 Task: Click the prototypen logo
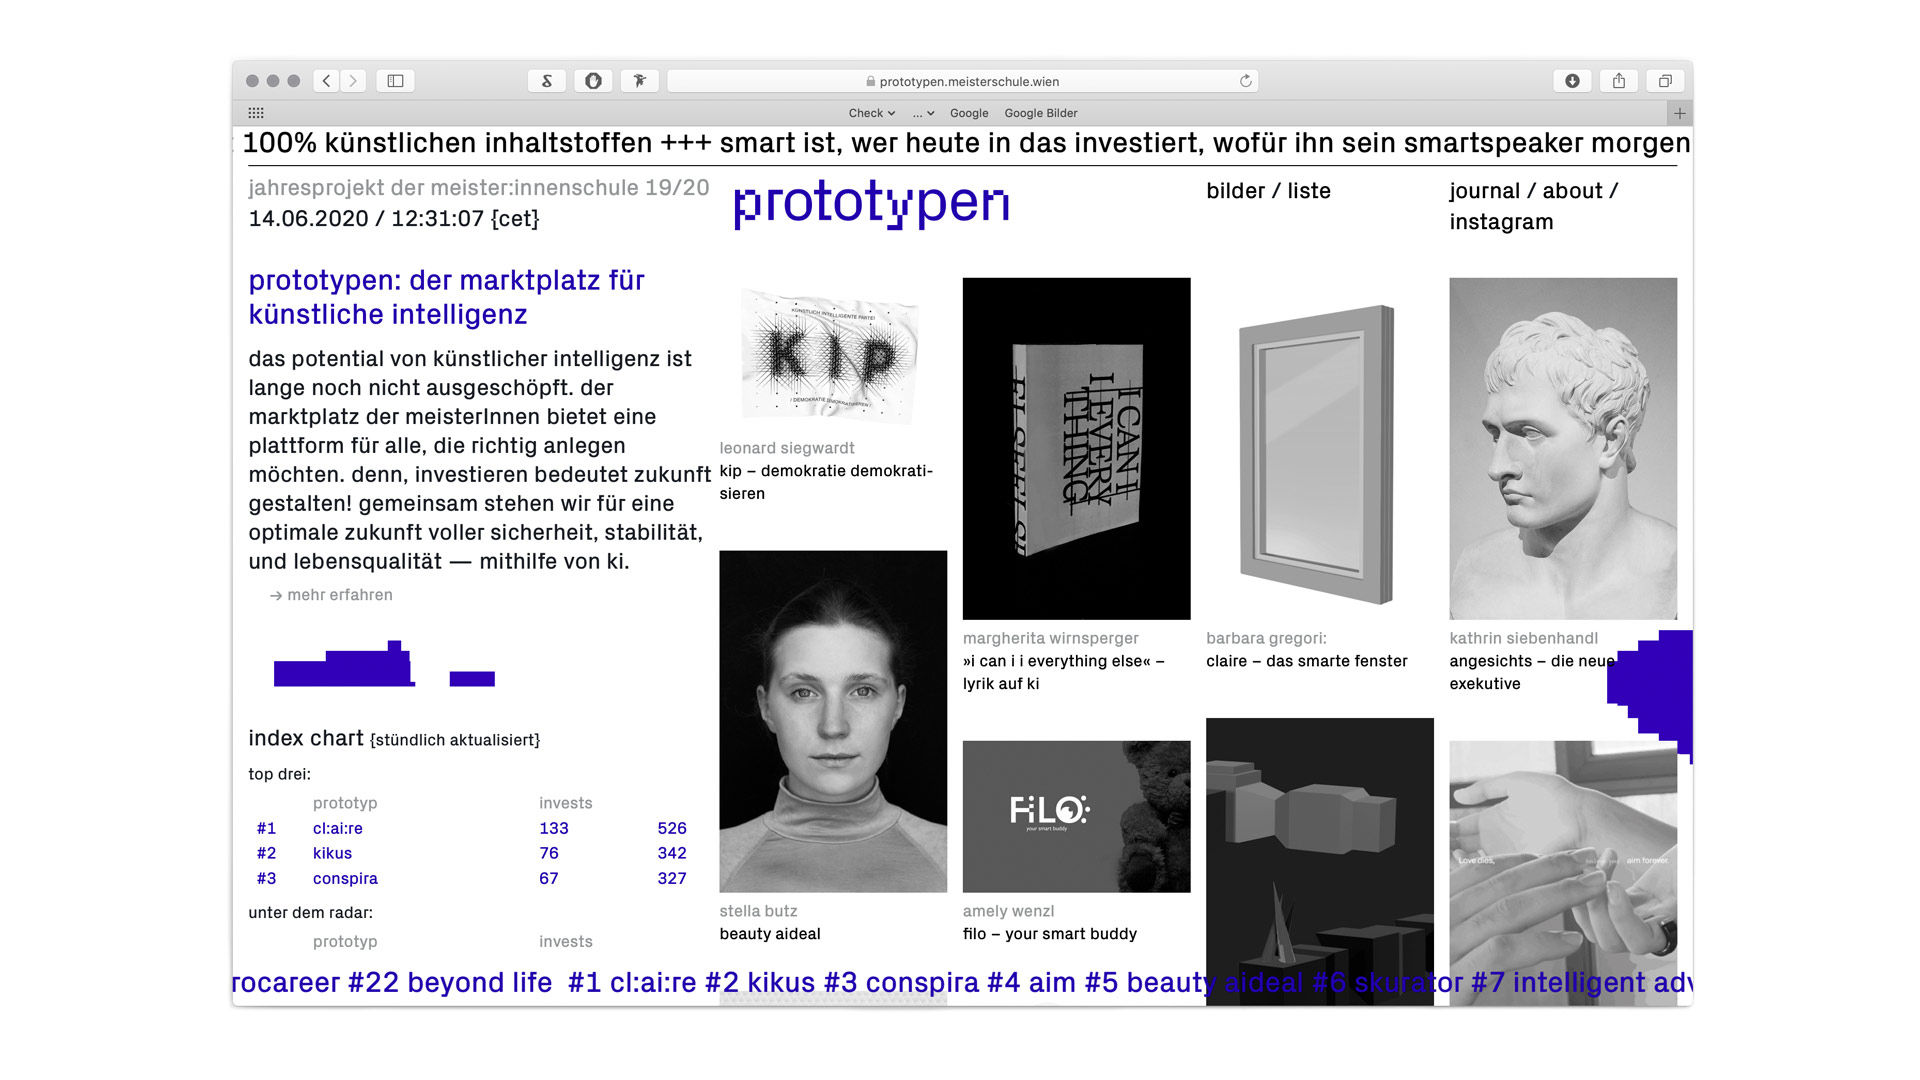point(871,204)
